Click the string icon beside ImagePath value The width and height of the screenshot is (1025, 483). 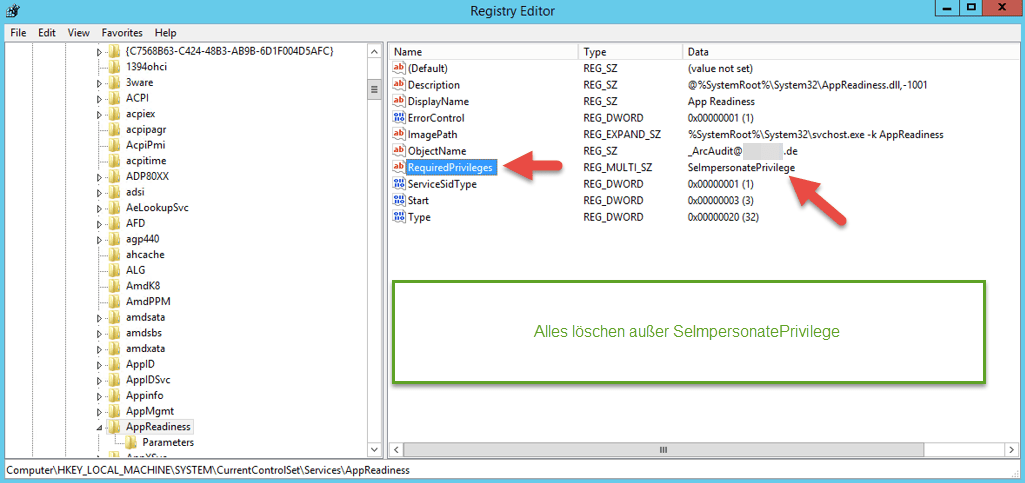399,134
